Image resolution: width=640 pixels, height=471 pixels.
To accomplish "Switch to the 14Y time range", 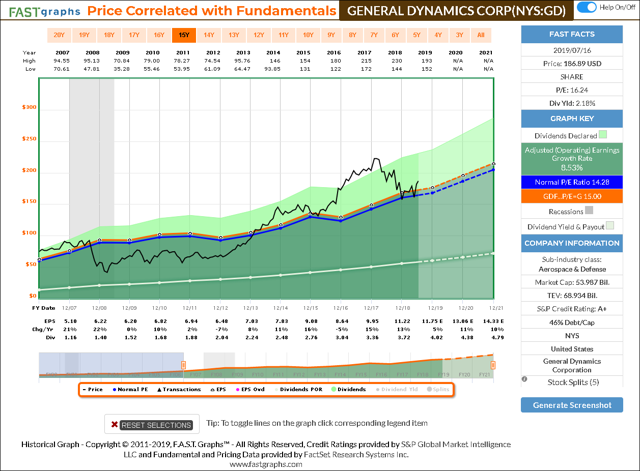I will 209,35.
